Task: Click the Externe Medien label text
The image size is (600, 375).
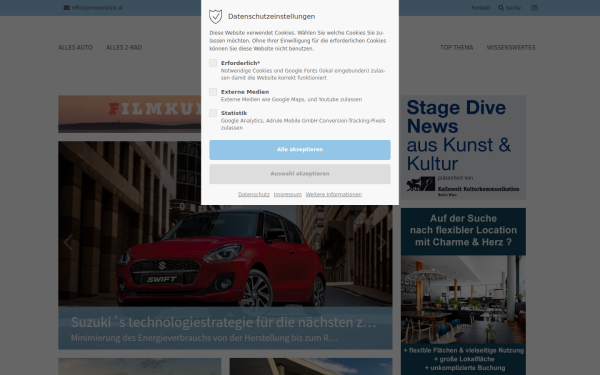Action: click(x=245, y=92)
